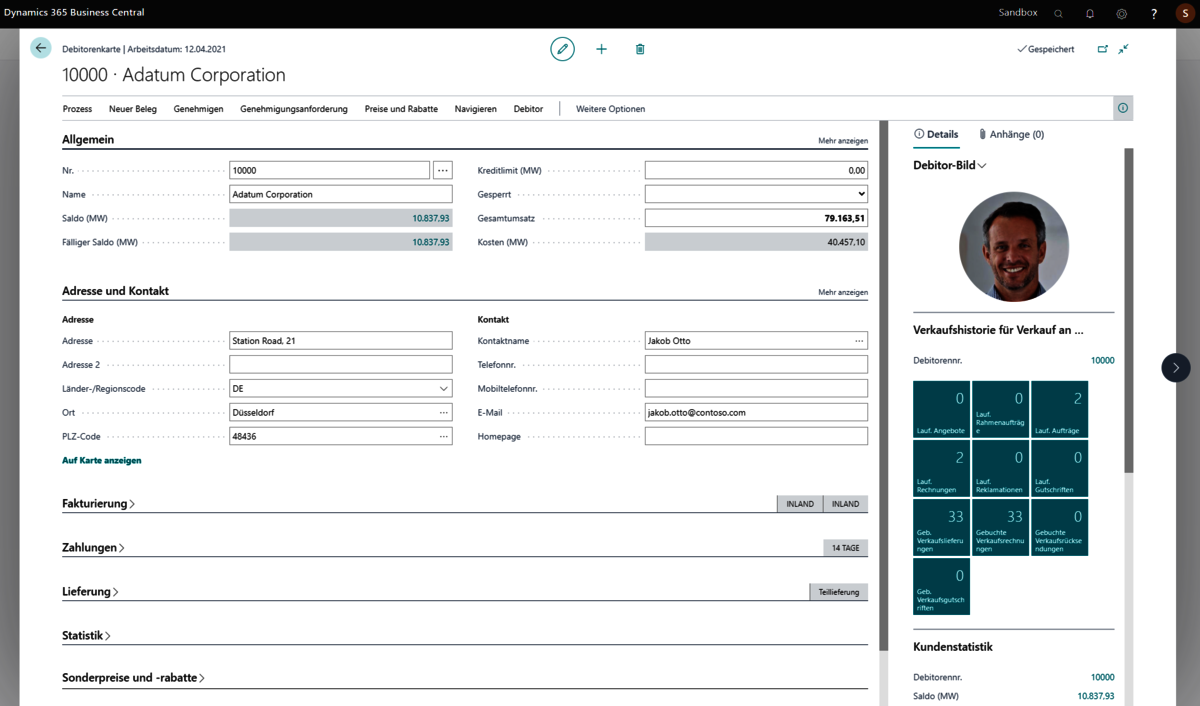The image size is (1200, 706).
Task: Open settings gear icon
Action: (x=1122, y=14)
